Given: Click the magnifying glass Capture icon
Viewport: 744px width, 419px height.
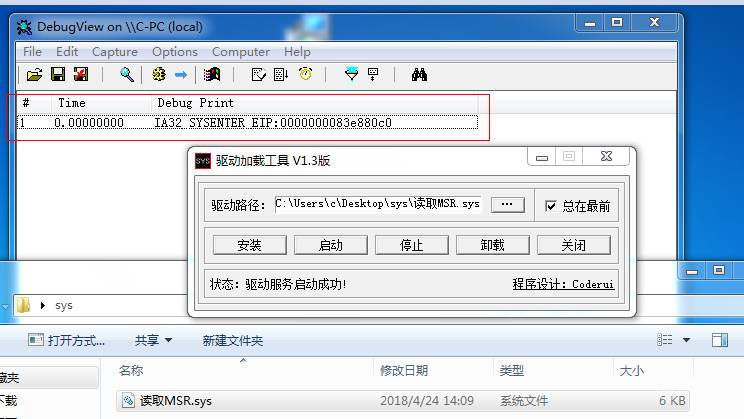Looking at the screenshot, I should (127, 74).
